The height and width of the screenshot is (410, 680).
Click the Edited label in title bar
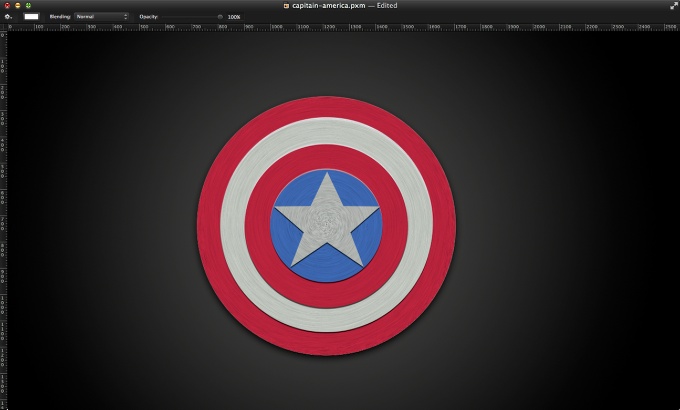pyautogui.click(x=388, y=5)
